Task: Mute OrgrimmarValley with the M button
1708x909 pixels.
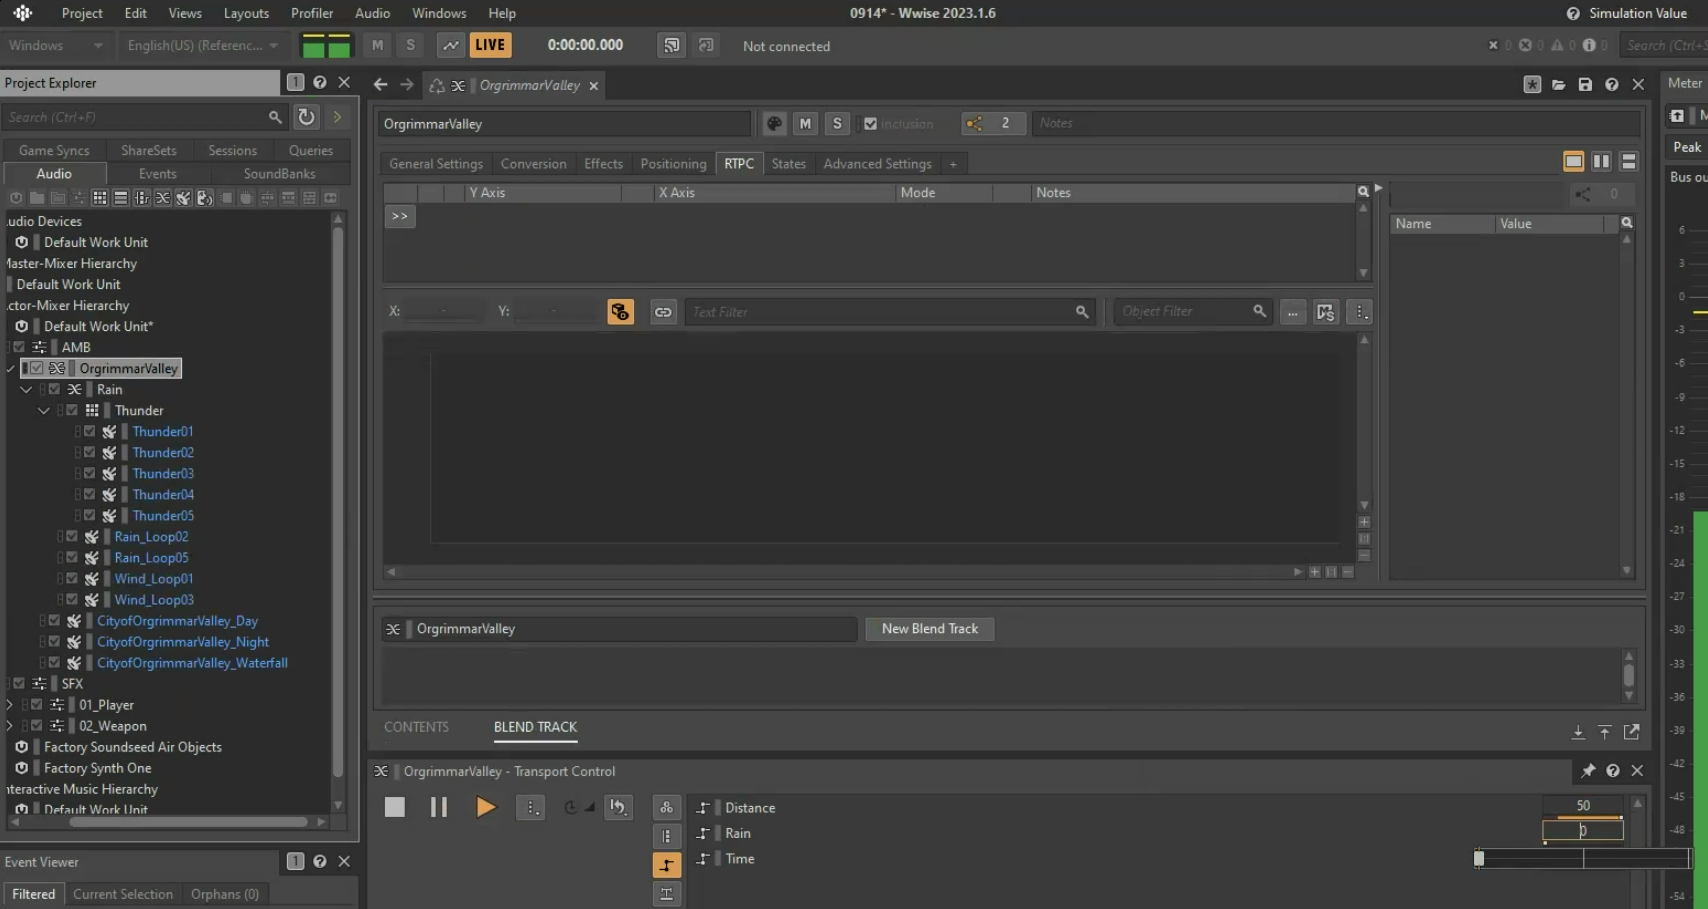Action: 805,124
